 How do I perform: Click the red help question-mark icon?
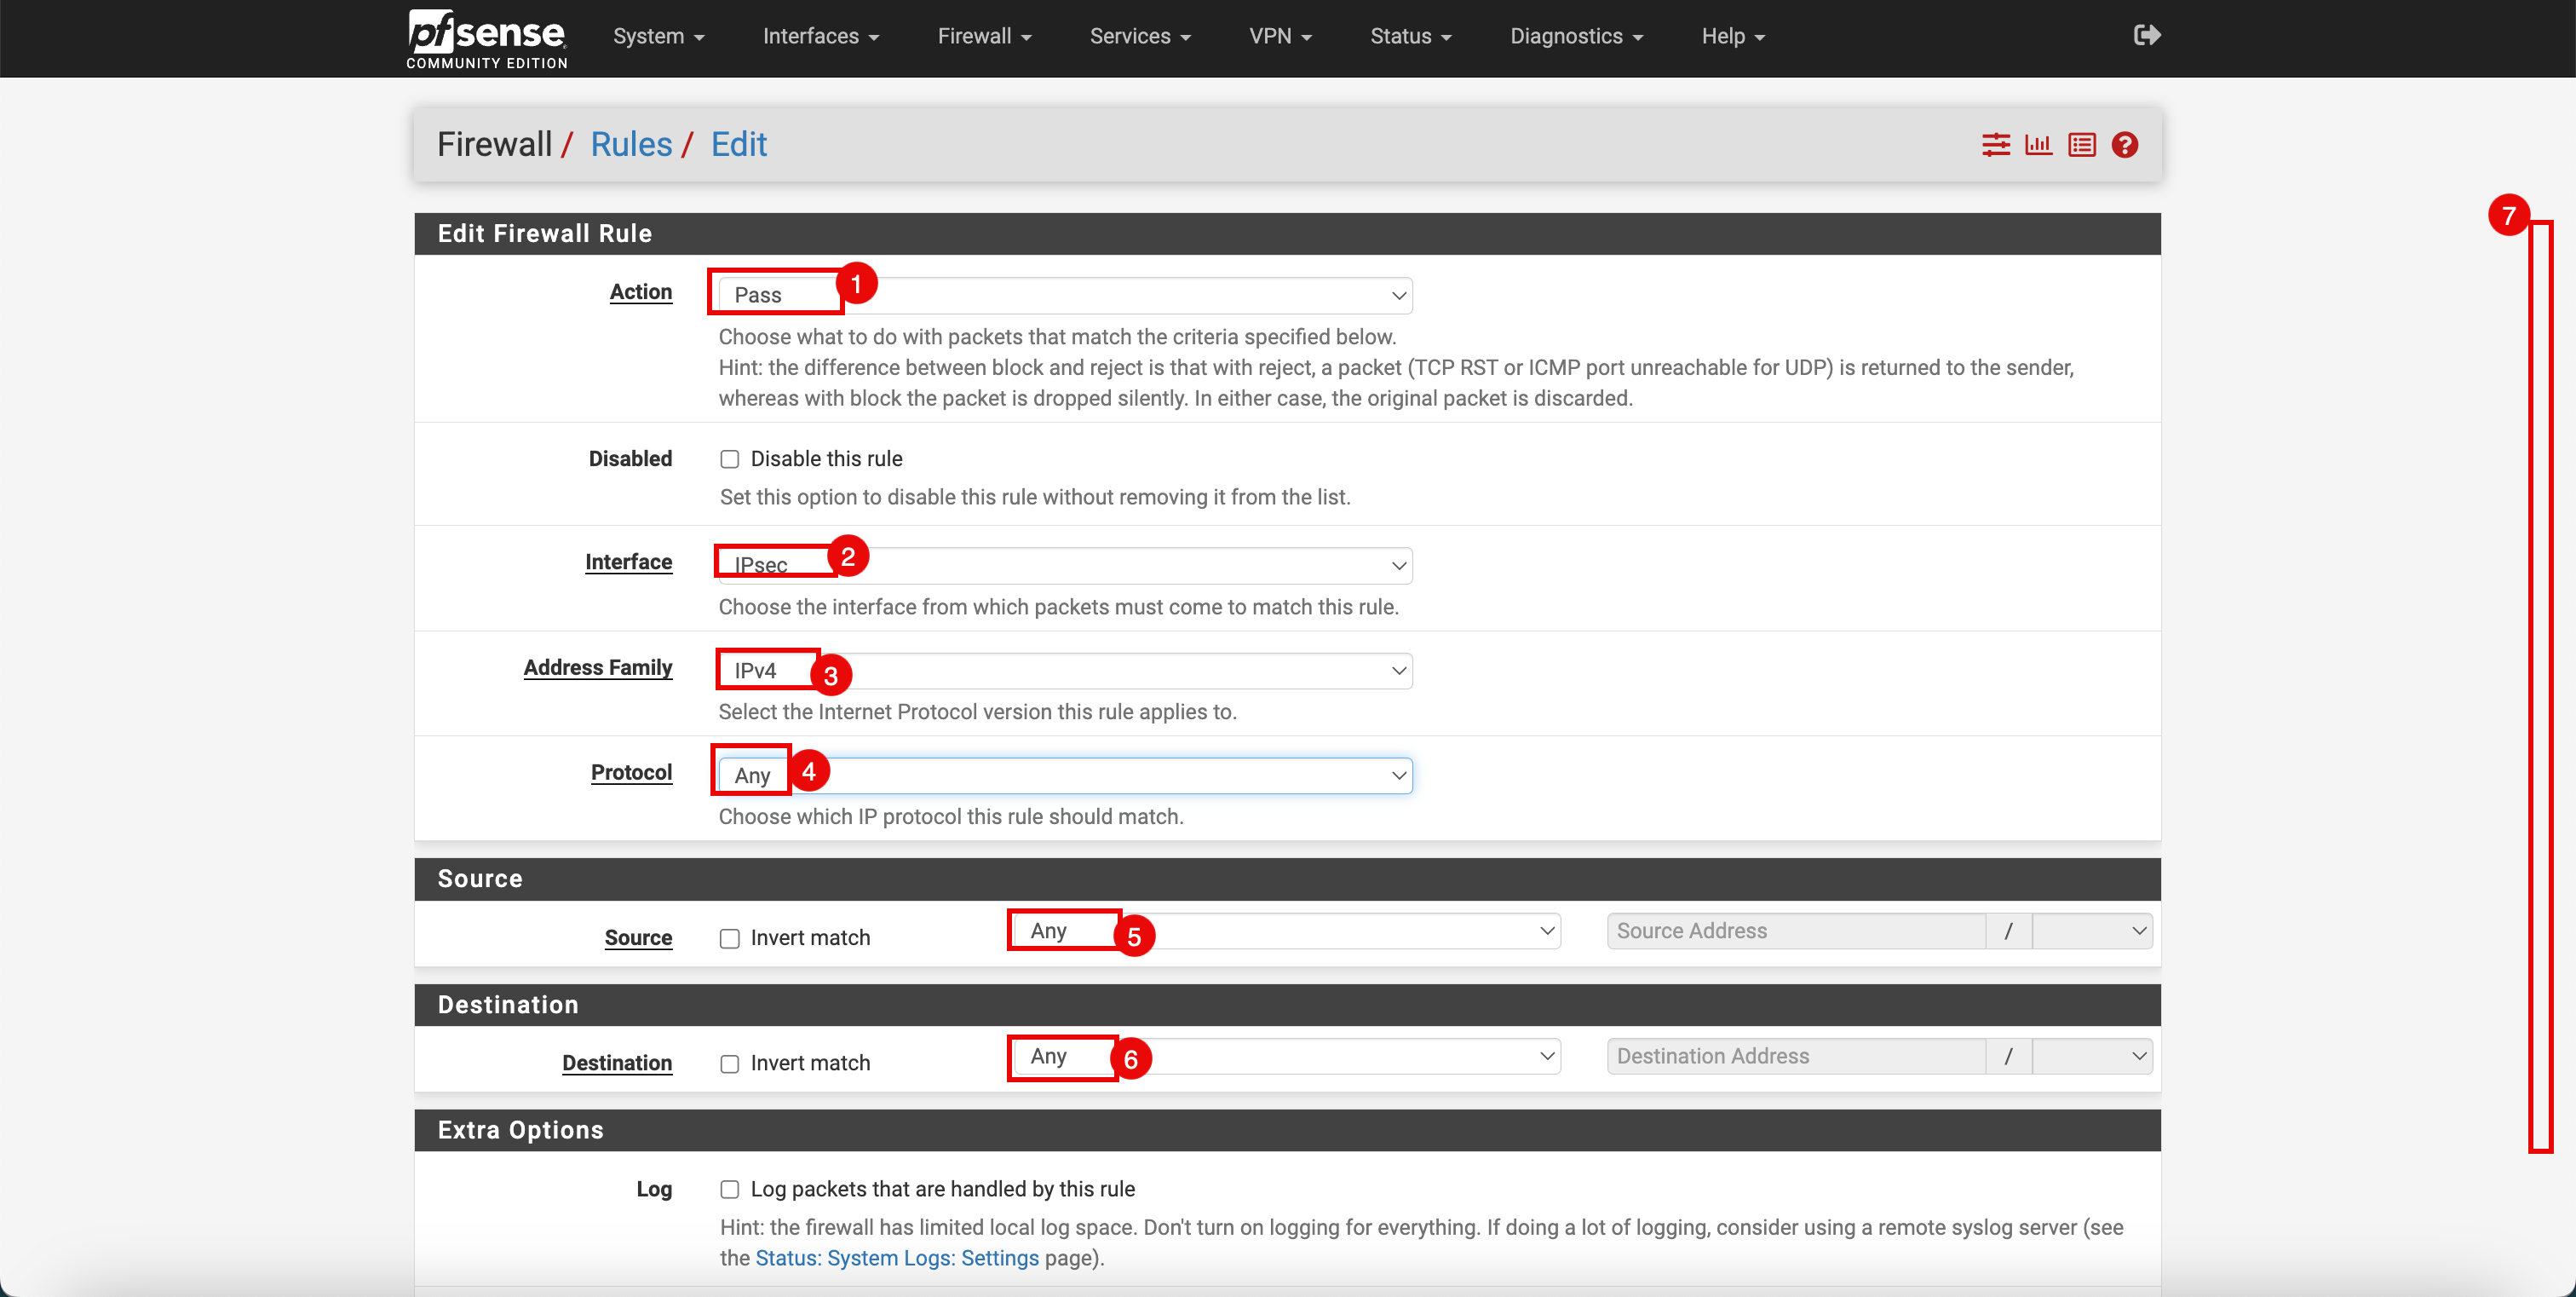[x=2125, y=145]
